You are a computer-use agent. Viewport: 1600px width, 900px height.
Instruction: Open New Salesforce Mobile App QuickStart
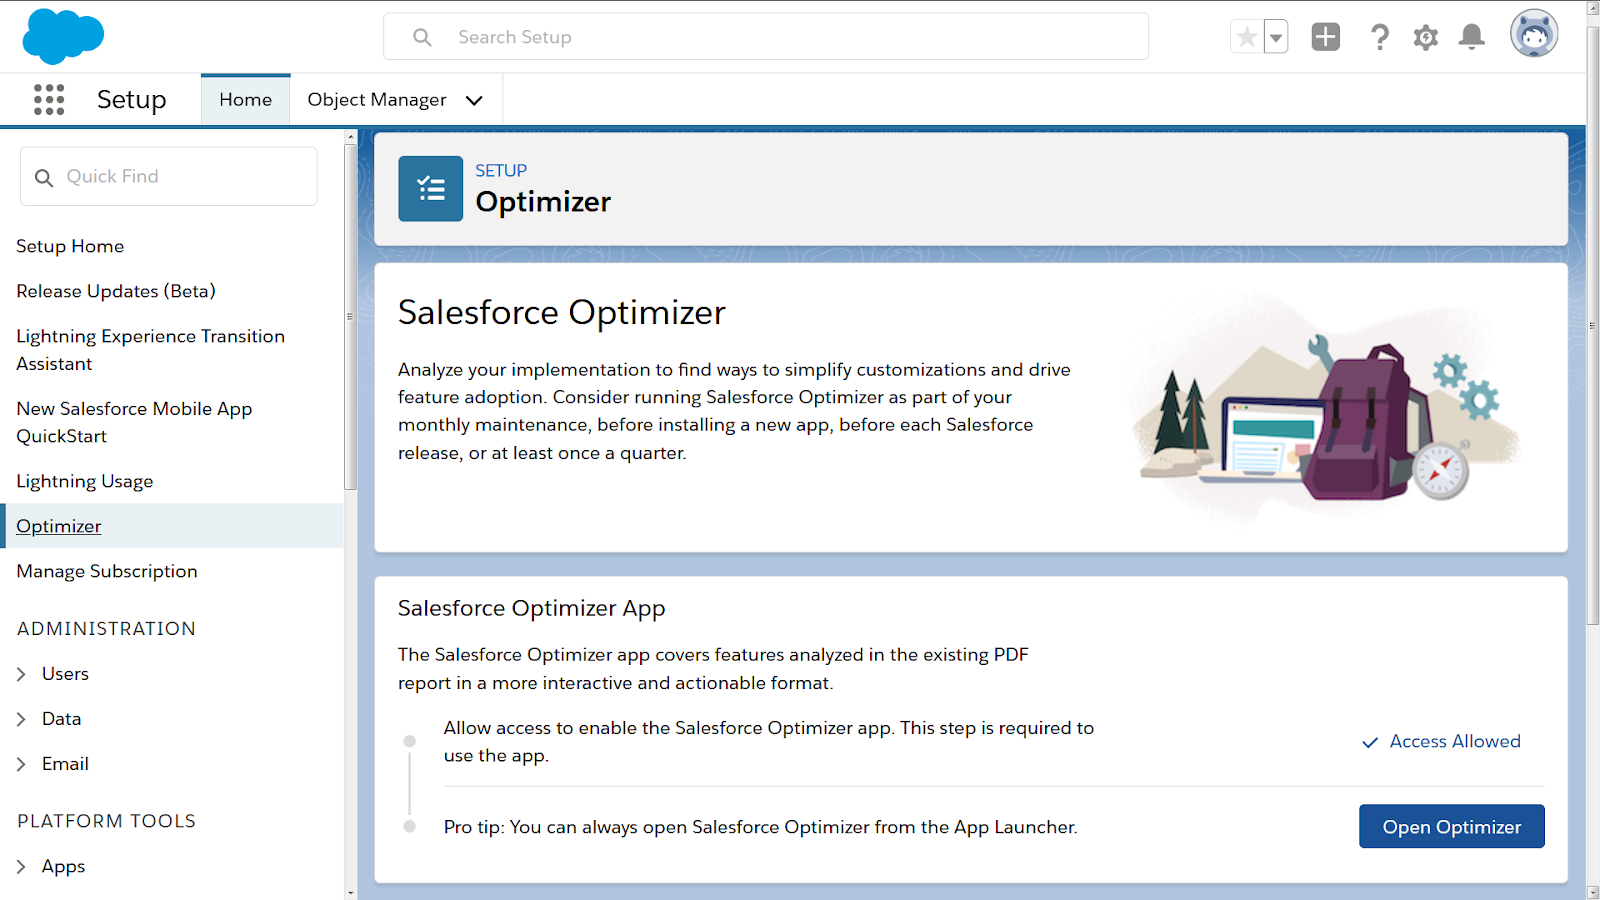[134, 422]
